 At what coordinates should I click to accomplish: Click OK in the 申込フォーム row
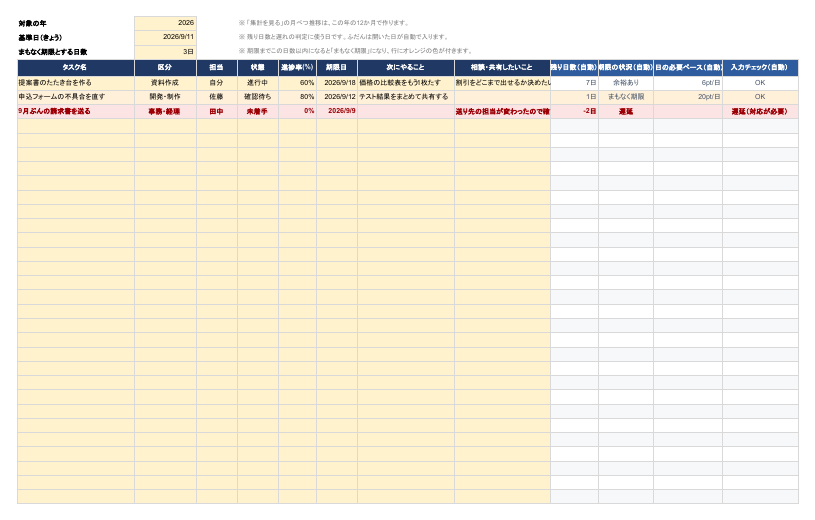(760, 97)
